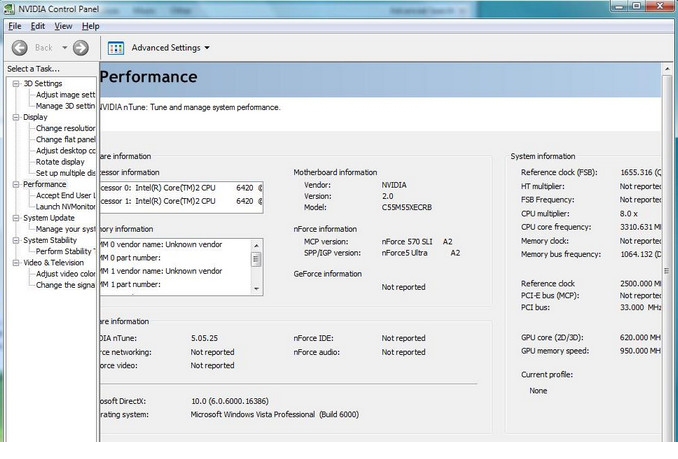
Task: Click memory list scroll up arrow
Action: point(256,245)
